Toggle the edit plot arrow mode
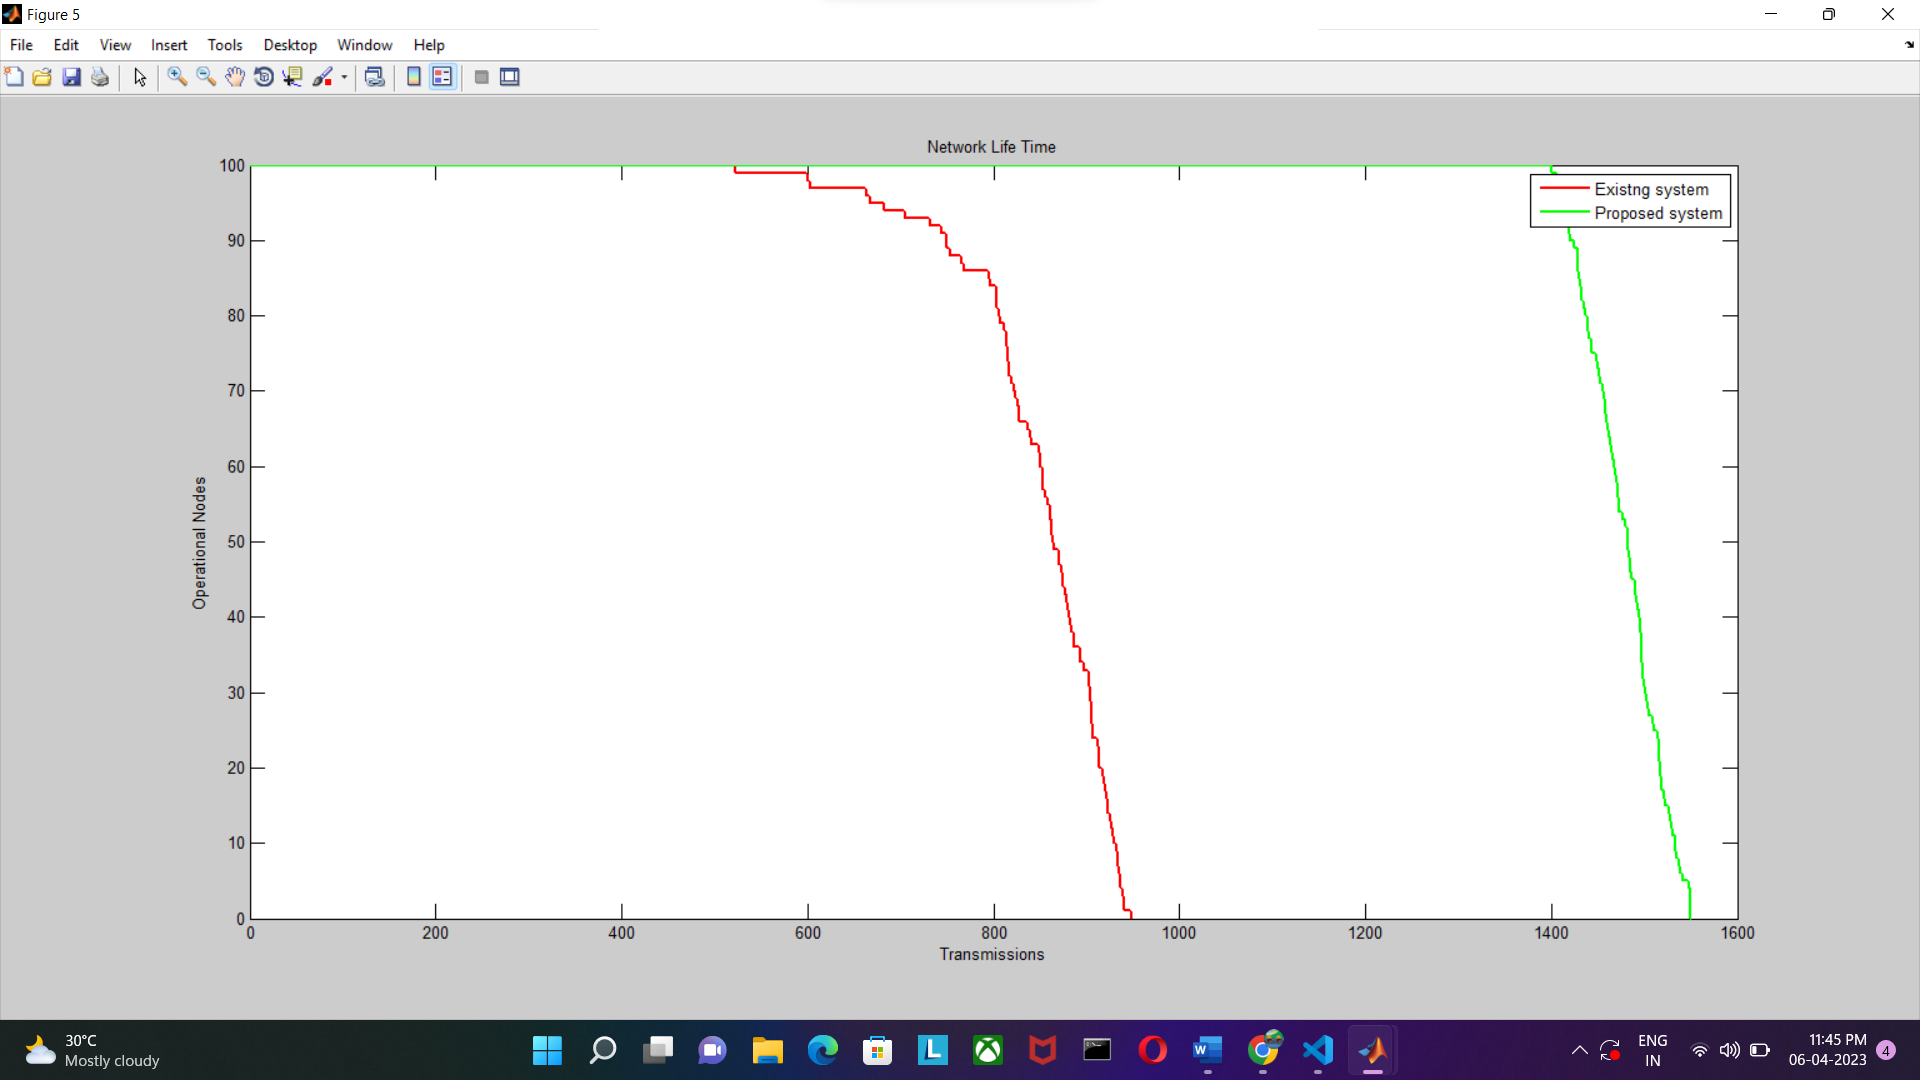The width and height of the screenshot is (1920, 1080). 140,76
